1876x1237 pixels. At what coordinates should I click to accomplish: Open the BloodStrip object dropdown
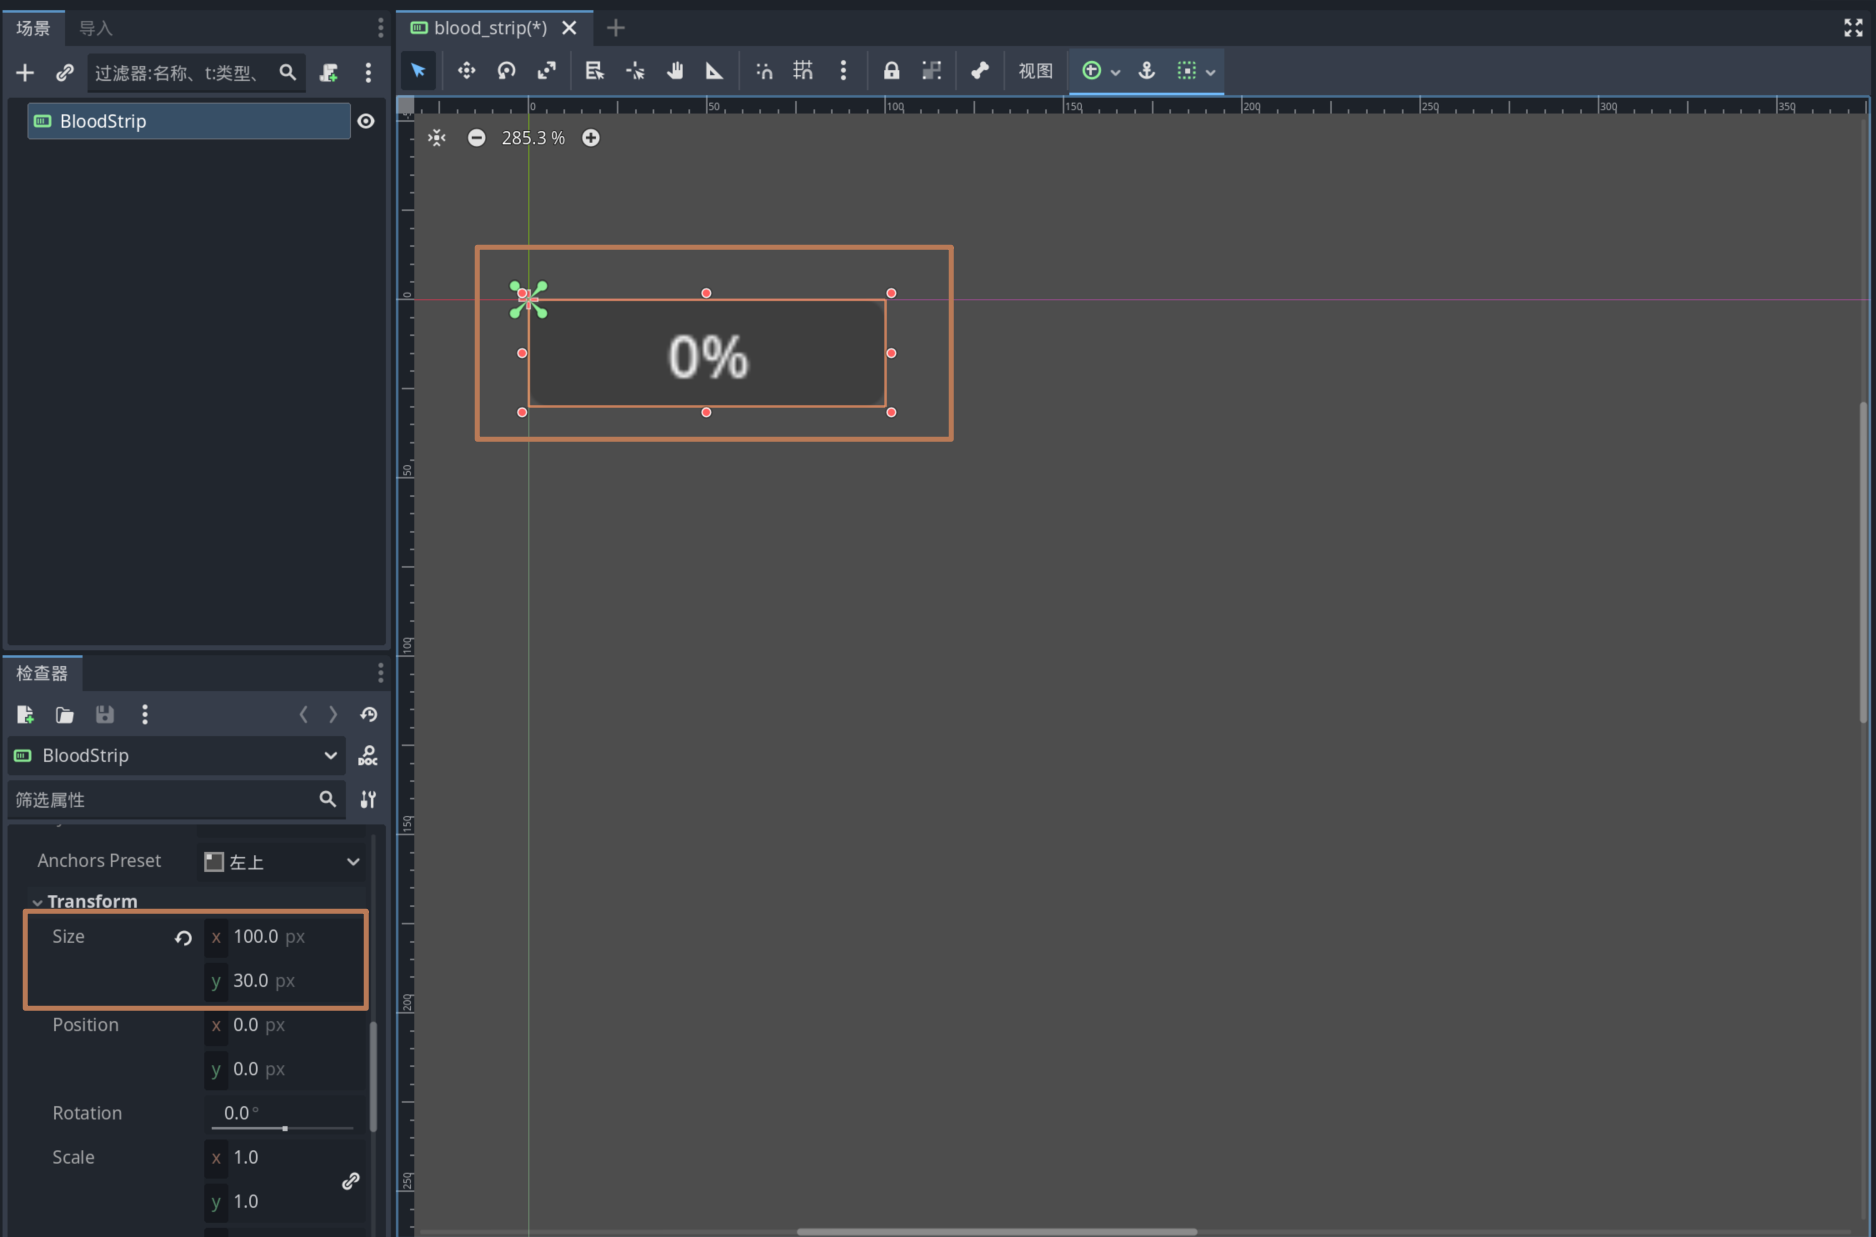coord(177,756)
